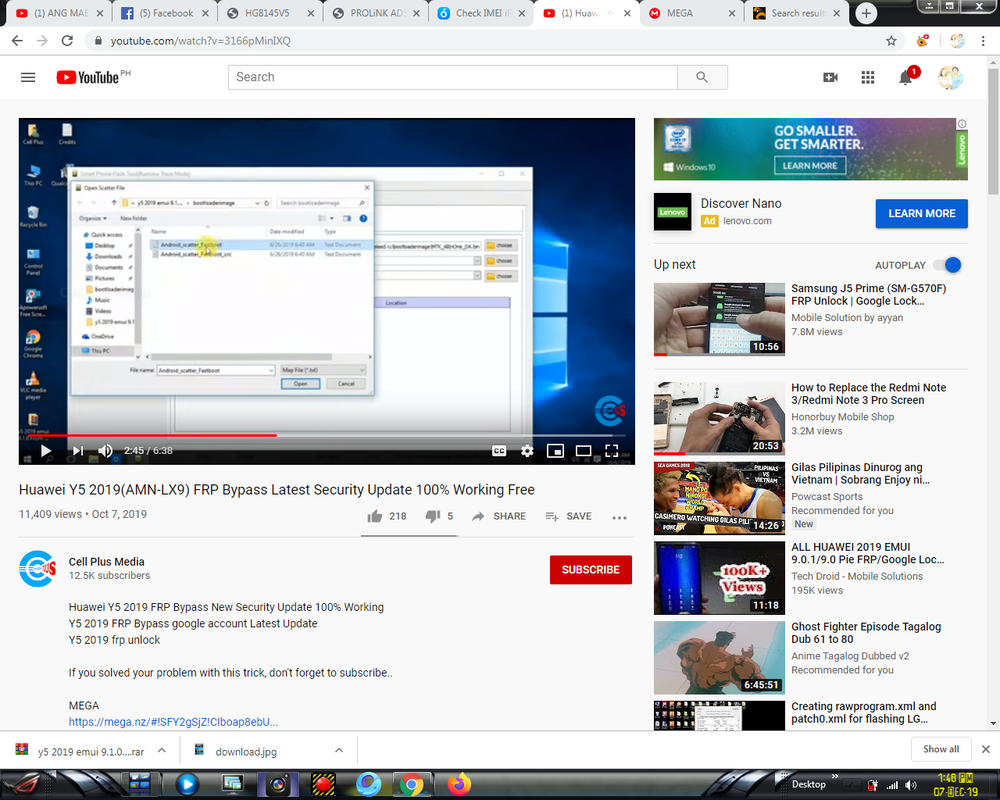The width and height of the screenshot is (1000, 800).
Task: Open Chrome from the taskbar
Action: click(412, 785)
